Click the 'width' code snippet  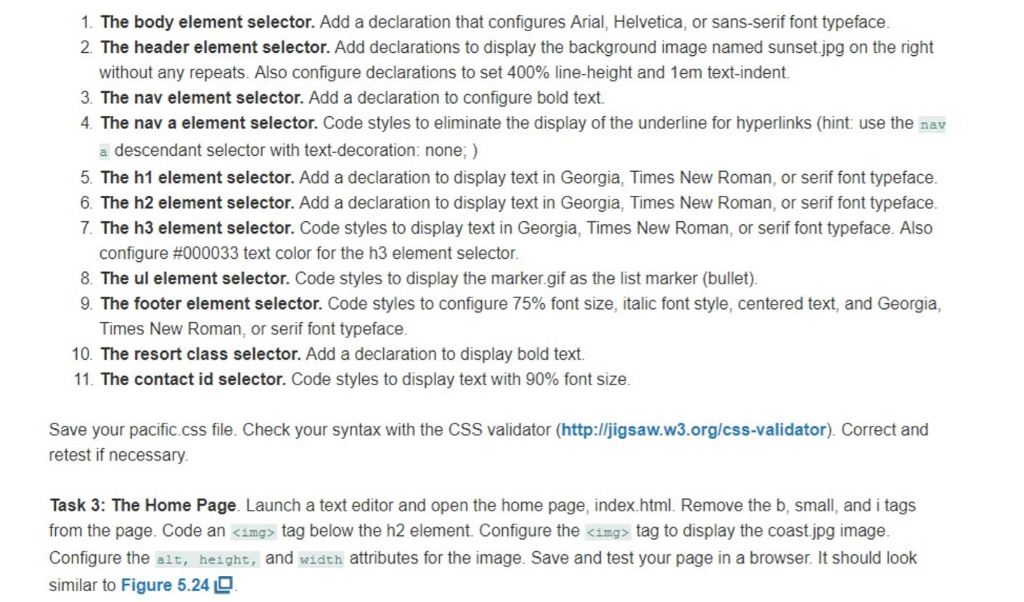tap(322, 559)
